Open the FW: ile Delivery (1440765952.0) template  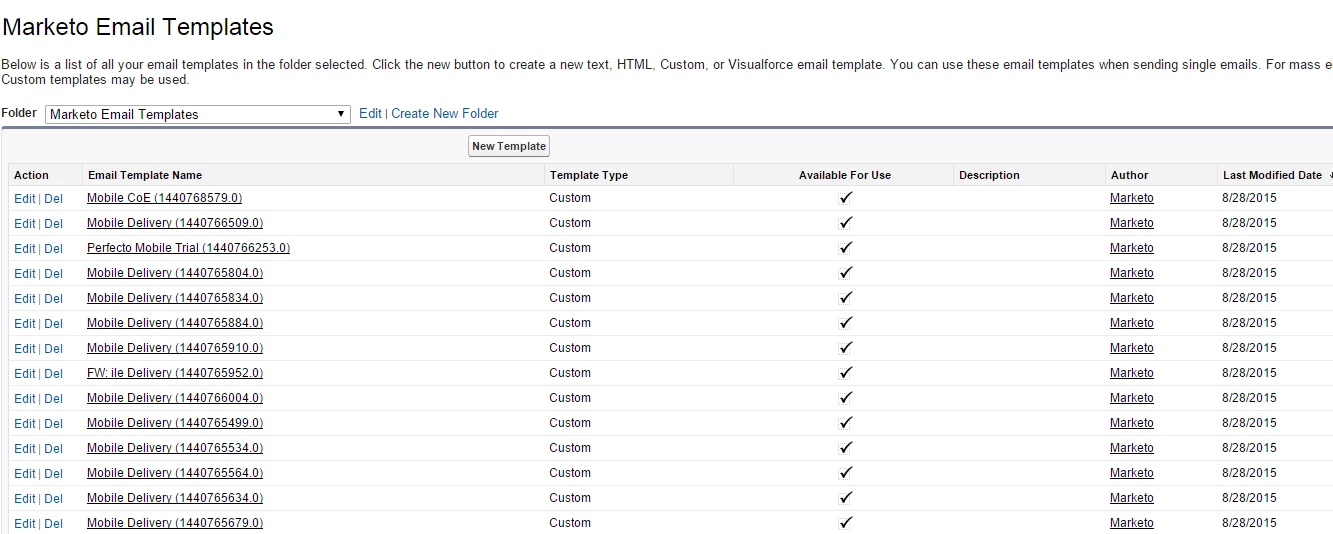pos(175,373)
